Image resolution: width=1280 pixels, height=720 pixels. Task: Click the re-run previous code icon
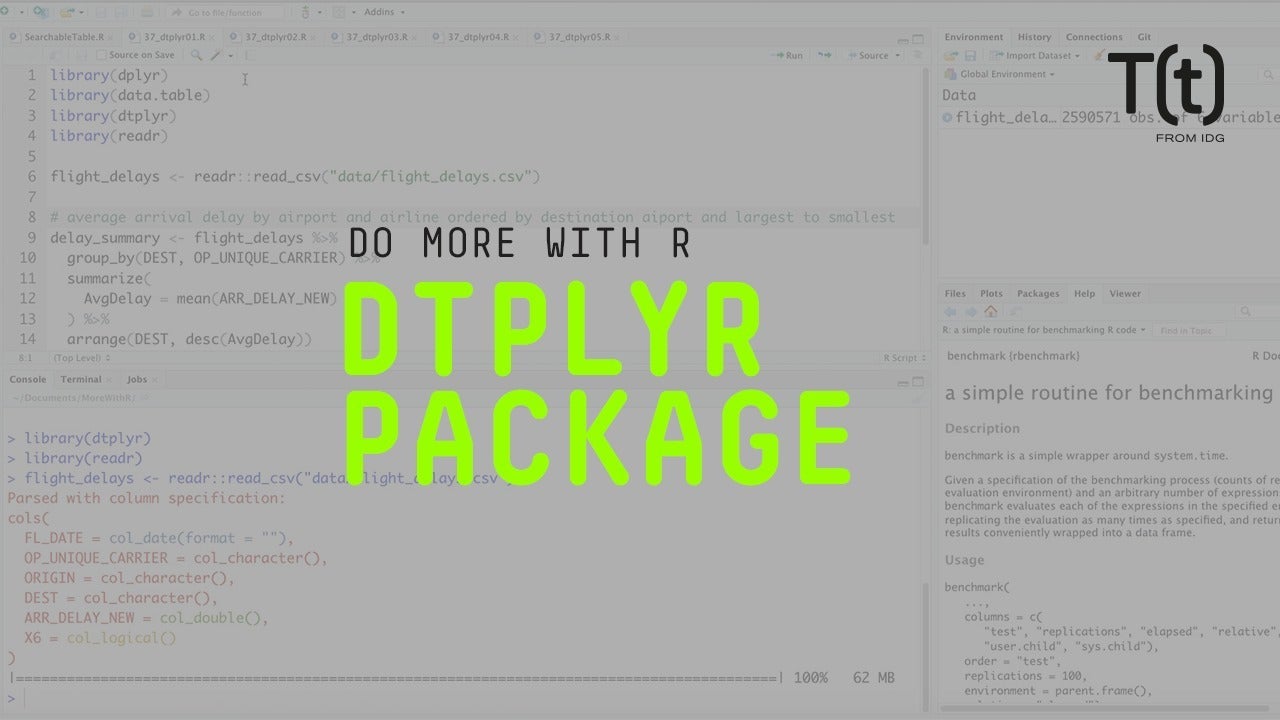825,56
